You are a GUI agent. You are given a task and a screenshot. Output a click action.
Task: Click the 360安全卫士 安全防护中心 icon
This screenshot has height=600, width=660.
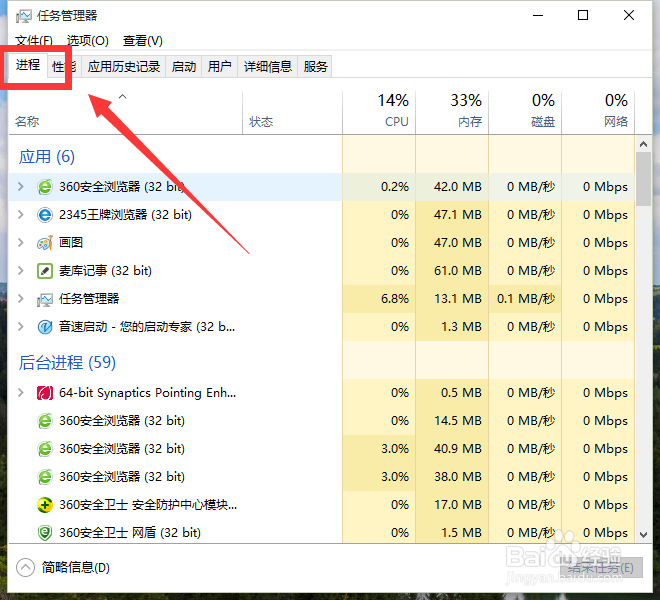point(45,505)
